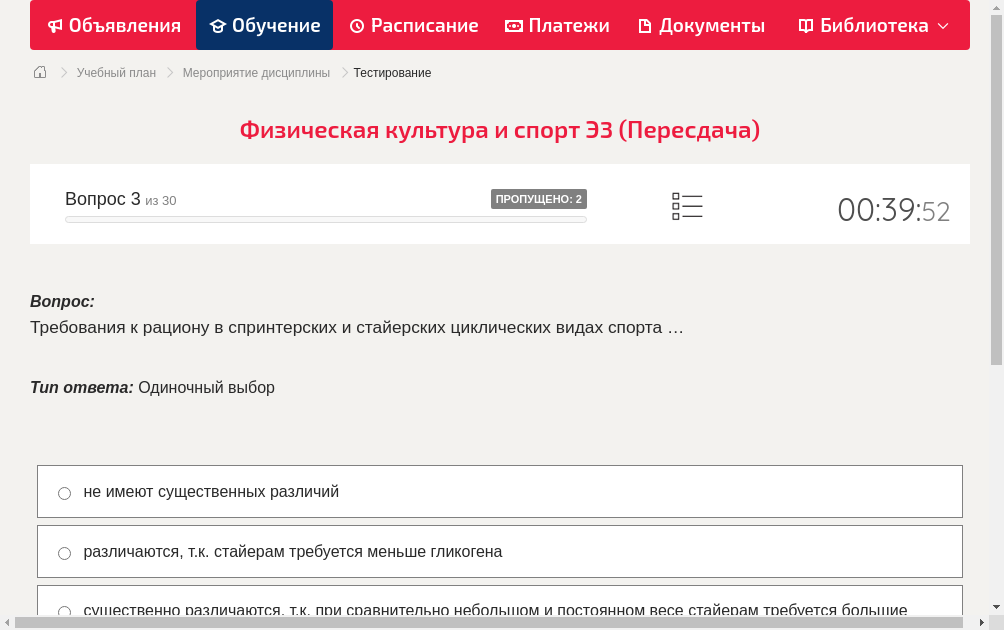Click the «ПРОПУЩЕНО: 2» badge

click(540, 198)
